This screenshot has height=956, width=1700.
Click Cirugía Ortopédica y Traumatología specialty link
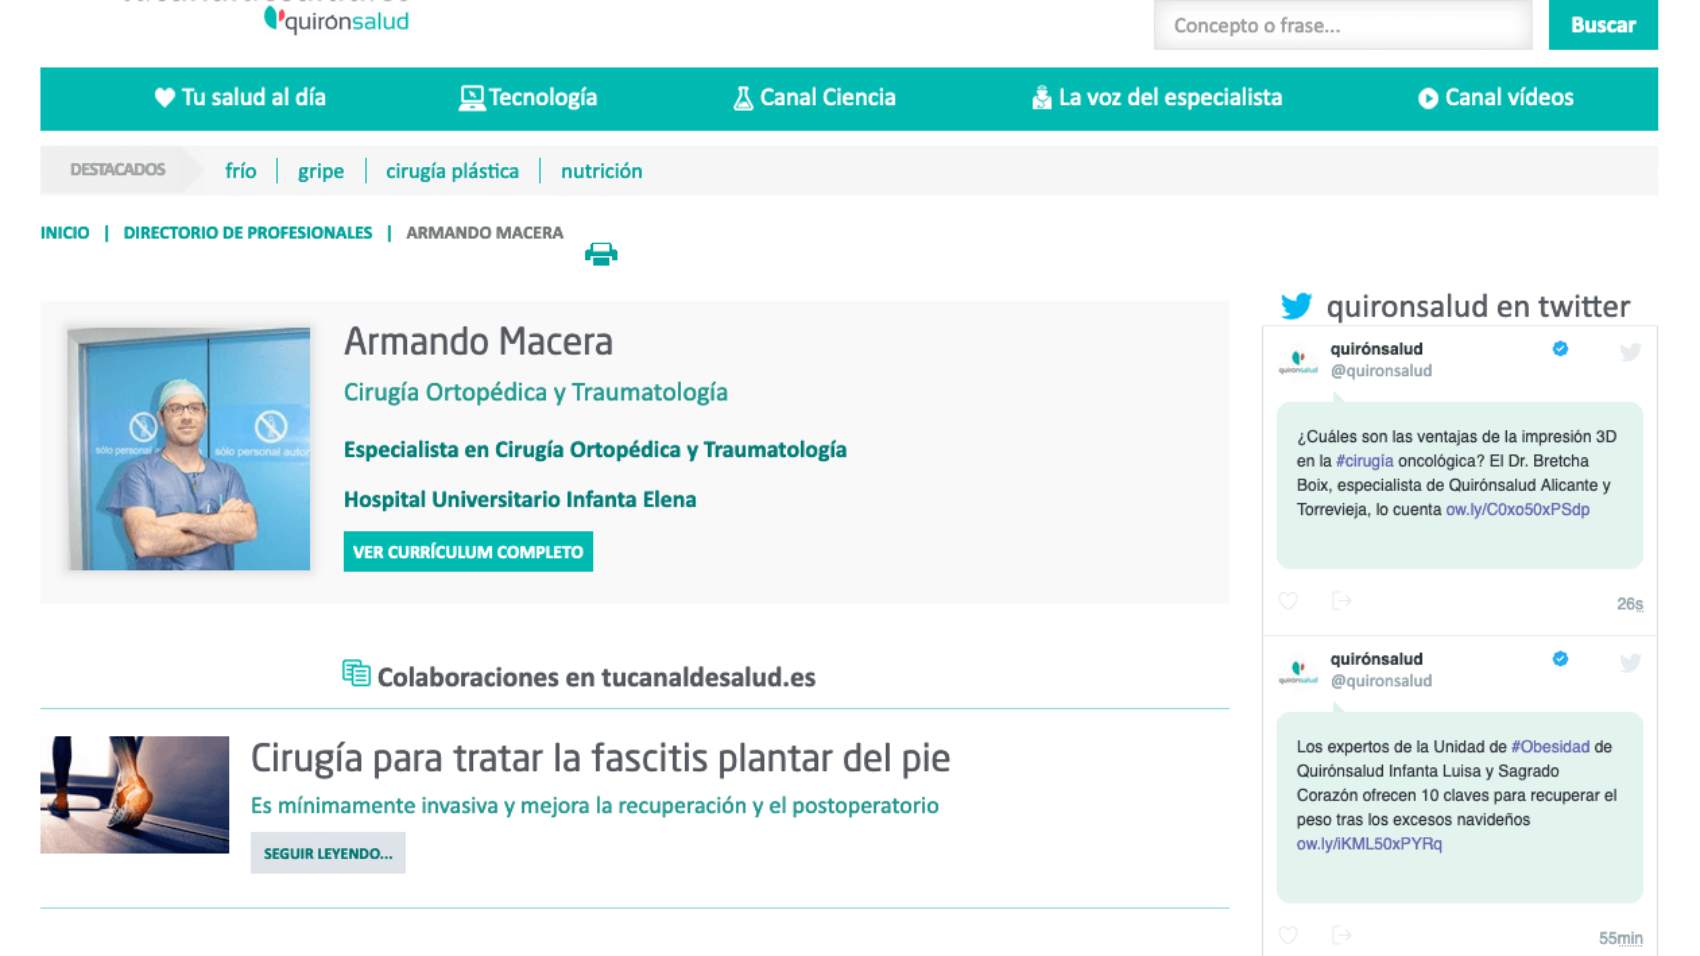pos(536,392)
